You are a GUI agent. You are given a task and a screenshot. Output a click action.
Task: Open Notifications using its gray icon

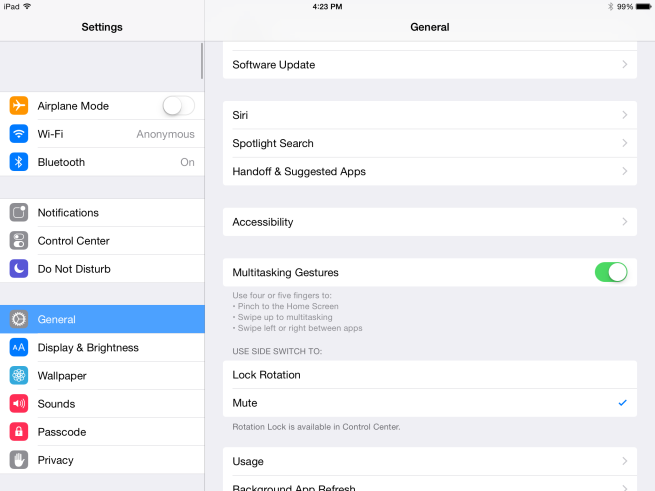[19, 213]
